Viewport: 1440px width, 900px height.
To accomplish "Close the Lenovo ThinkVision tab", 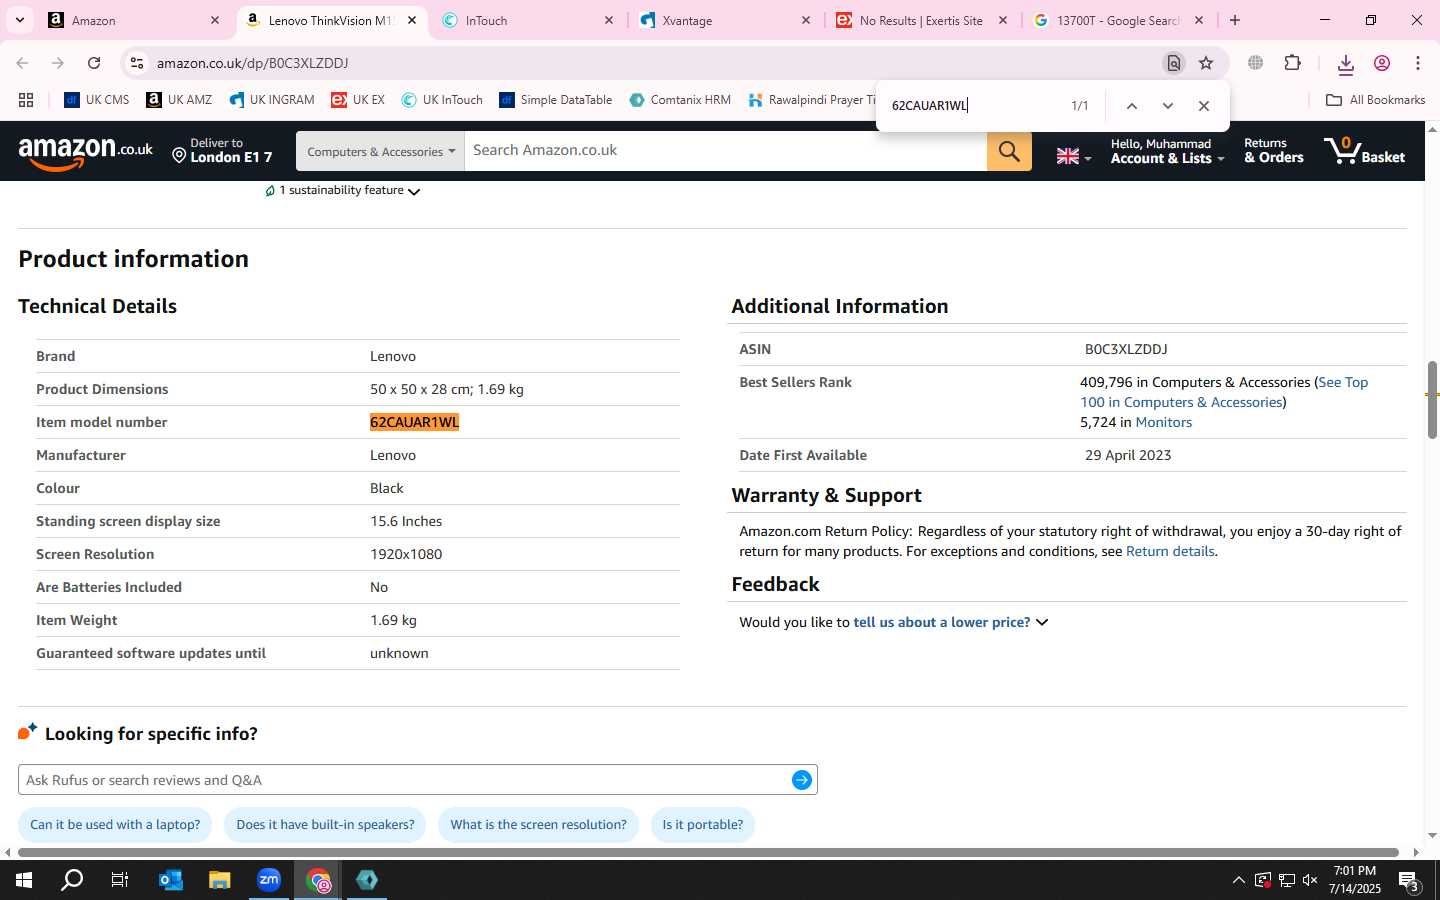I will click(x=412, y=20).
